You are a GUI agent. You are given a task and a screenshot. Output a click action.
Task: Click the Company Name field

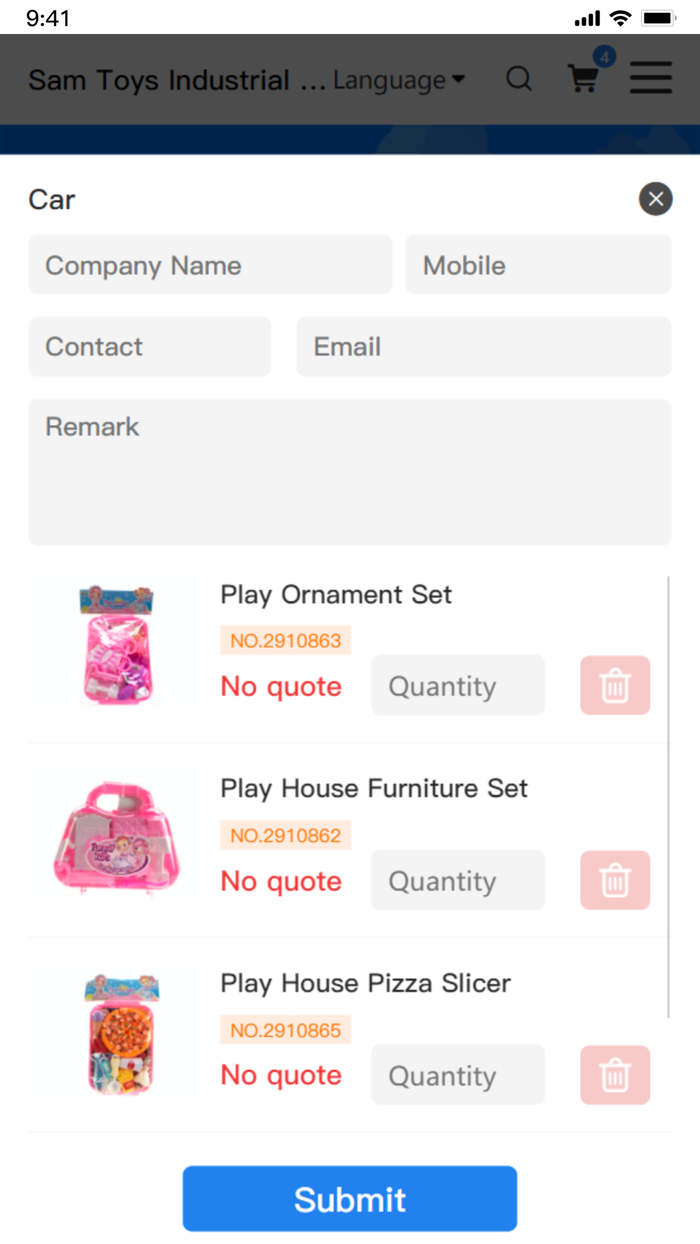point(210,265)
